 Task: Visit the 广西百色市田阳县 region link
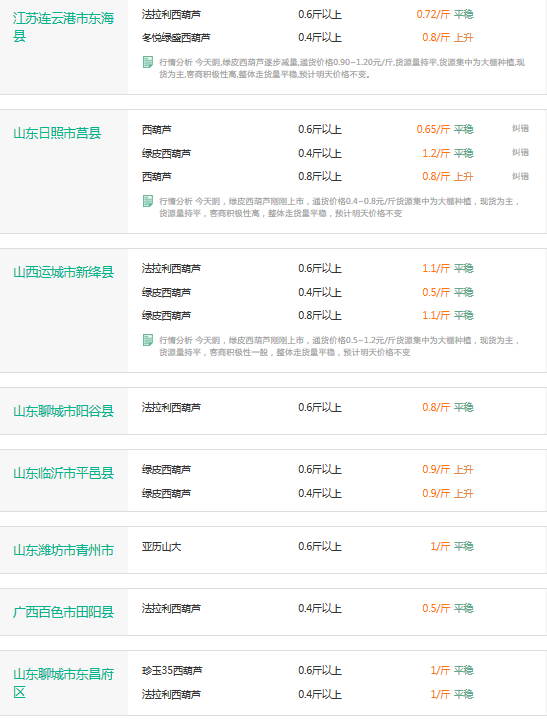(63, 612)
